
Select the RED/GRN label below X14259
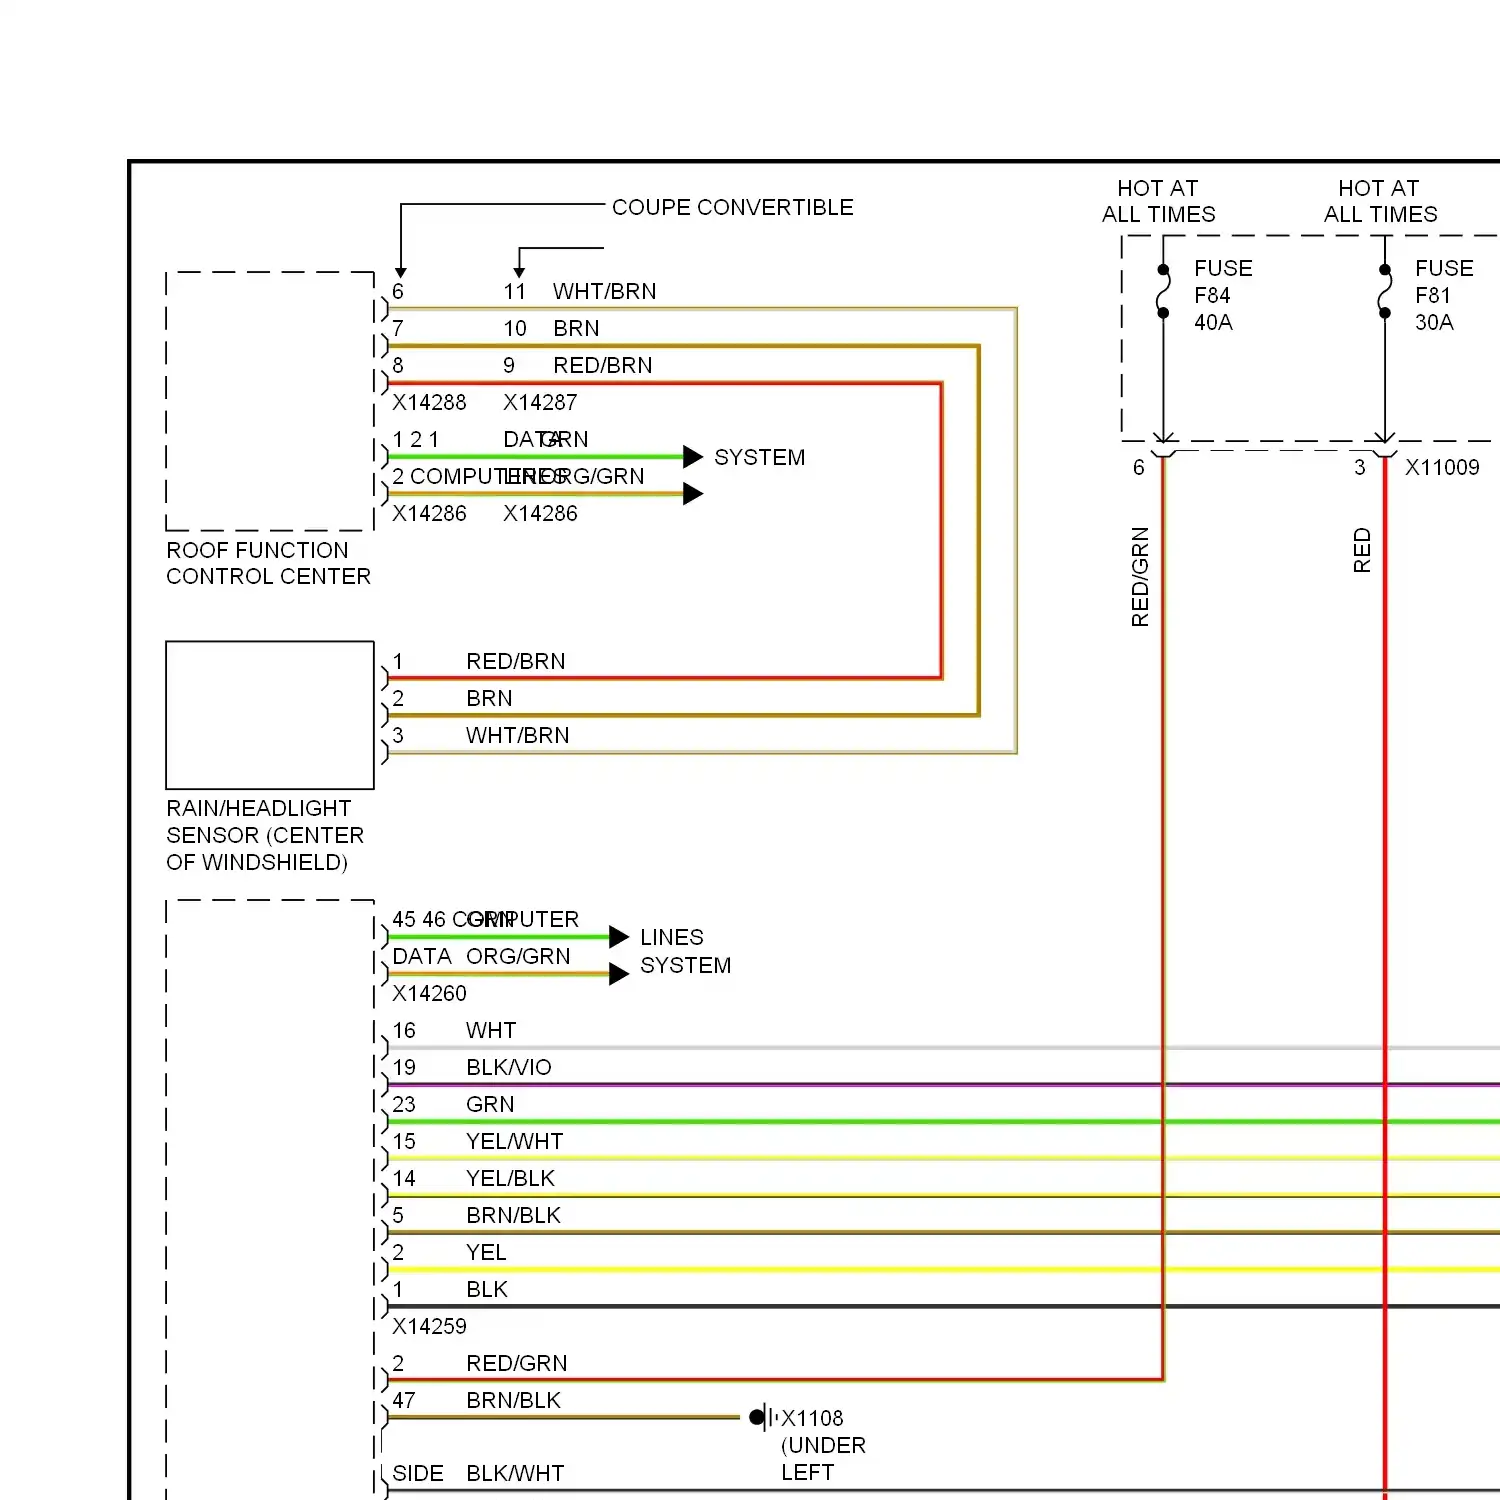pyautogui.click(x=517, y=1363)
